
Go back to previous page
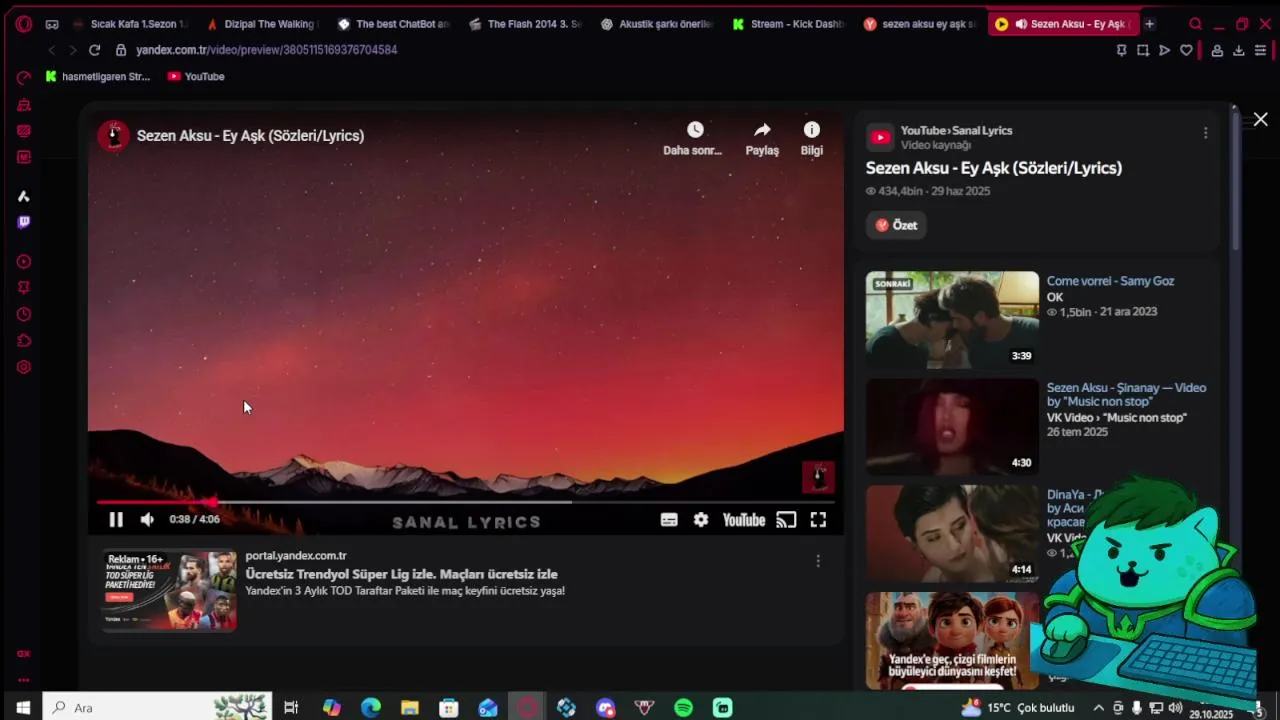52,50
